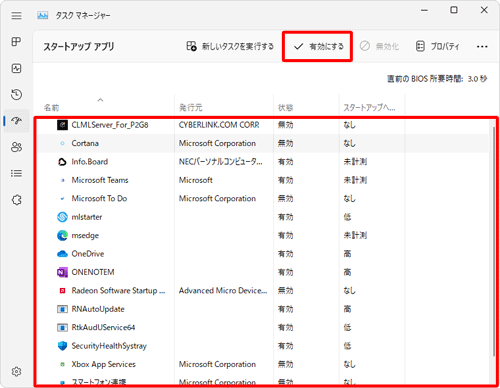Select ONENOTEM row name
Image resolution: width=500 pixels, height=388 pixels.
(93, 272)
